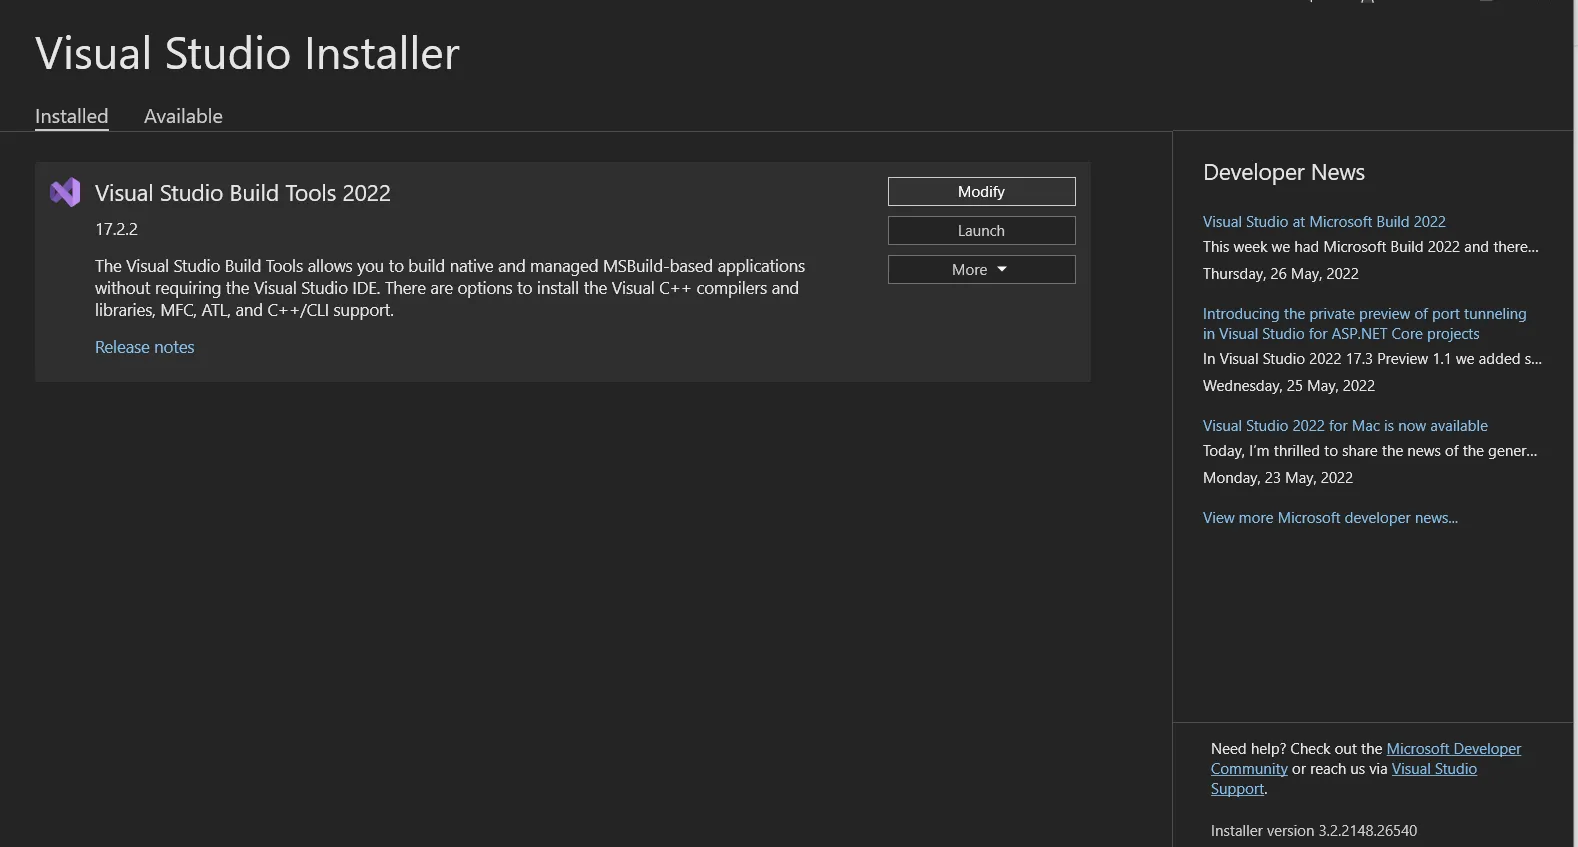Click the 'Visual Studio Installer' heading
Viewport: 1578px width, 847px height.
click(x=247, y=53)
